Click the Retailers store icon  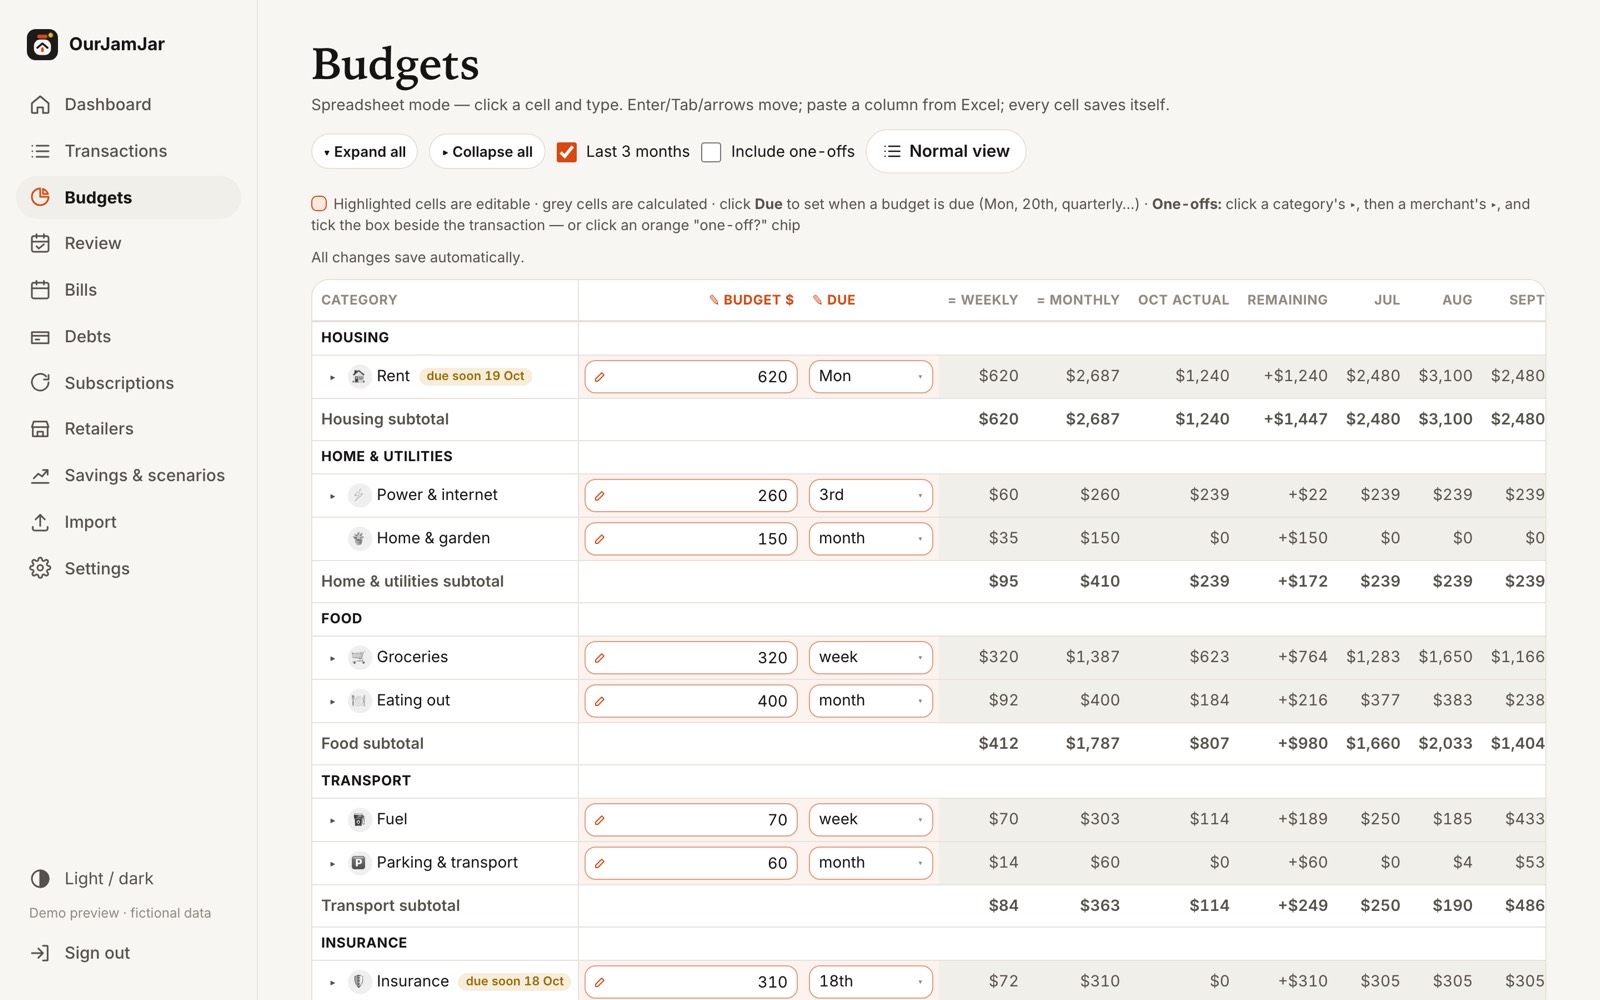tap(40, 429)
